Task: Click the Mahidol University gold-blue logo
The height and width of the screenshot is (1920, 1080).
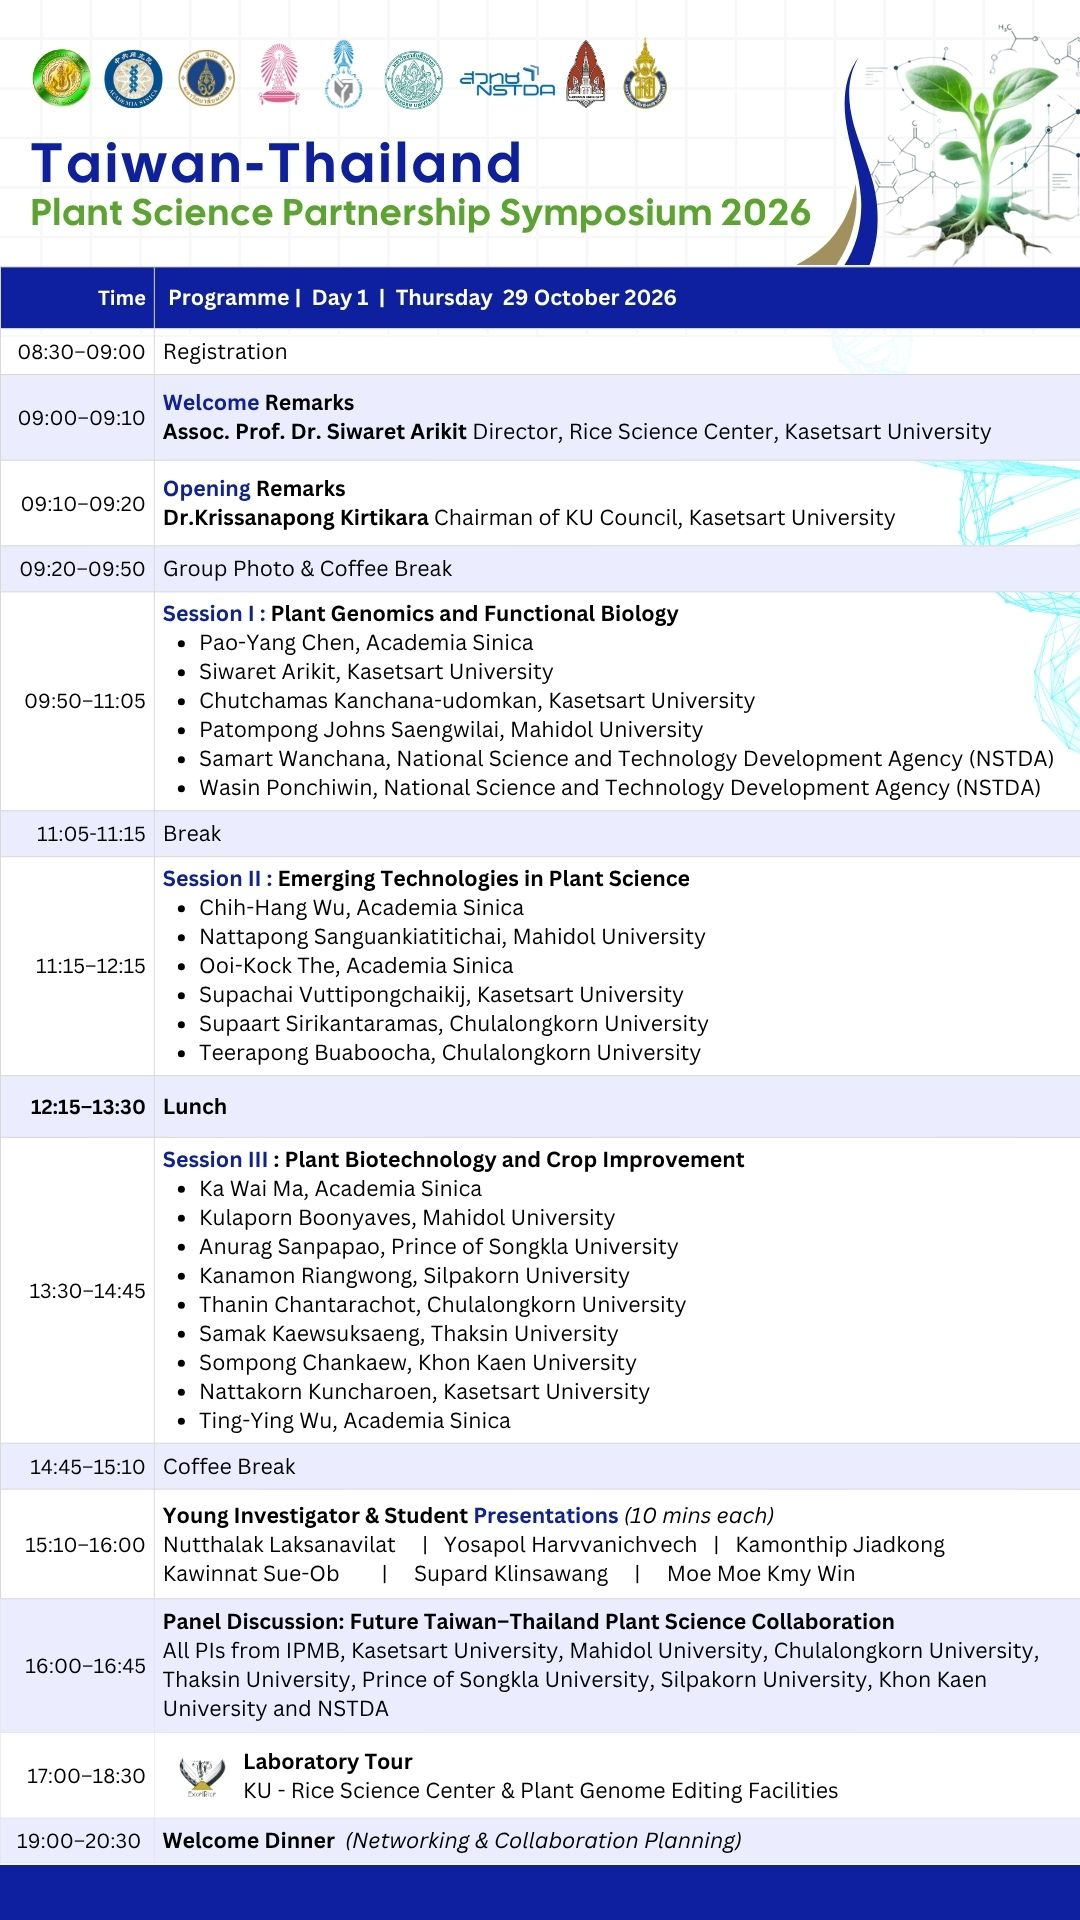Action: tap(207, 78)
